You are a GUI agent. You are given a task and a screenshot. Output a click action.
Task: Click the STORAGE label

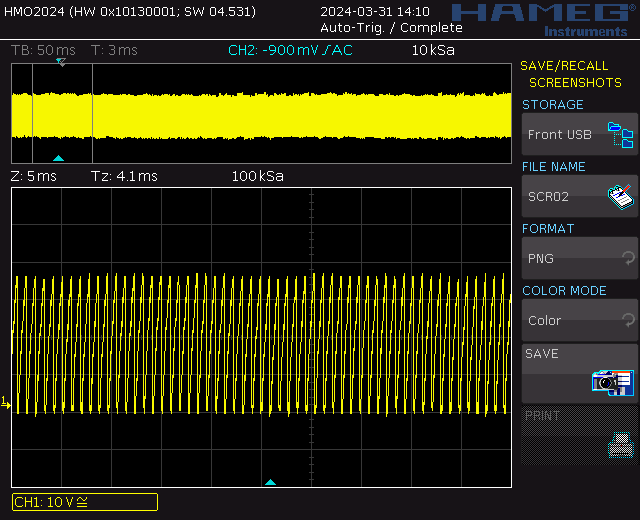coord(553,105)
